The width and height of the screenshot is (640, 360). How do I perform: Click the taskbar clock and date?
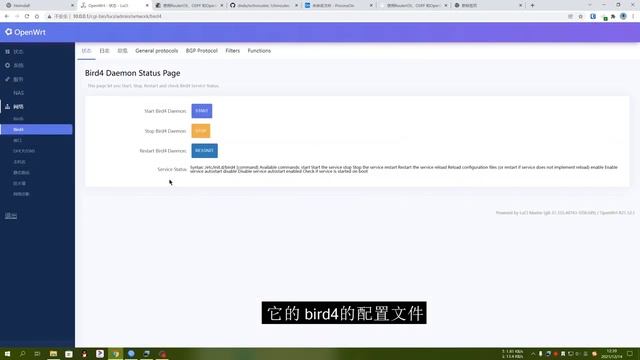click(612, 354)
